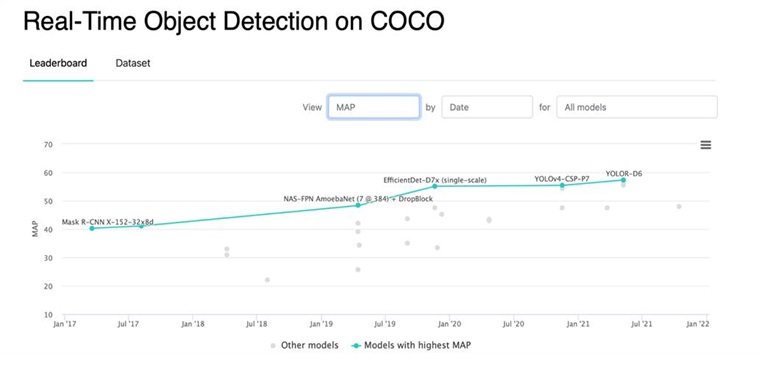This screenshot has width=774, height=381.
Task: Open the Date axis dropdown
Action: point(487,107)
